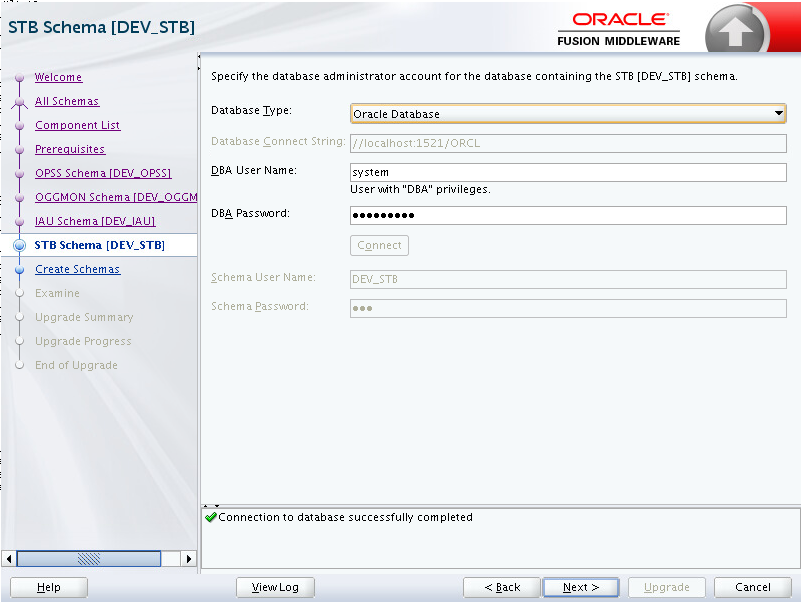Open IAU Schema [DEV_IAU] step
This screenshot has height=605, width=805.
point(95,221)
